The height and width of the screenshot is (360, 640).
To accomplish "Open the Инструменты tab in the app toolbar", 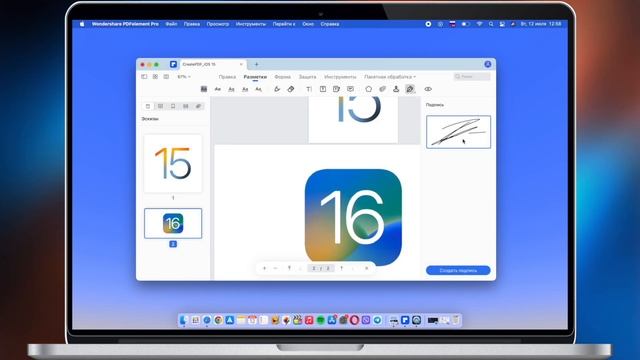I will [340, 77].
